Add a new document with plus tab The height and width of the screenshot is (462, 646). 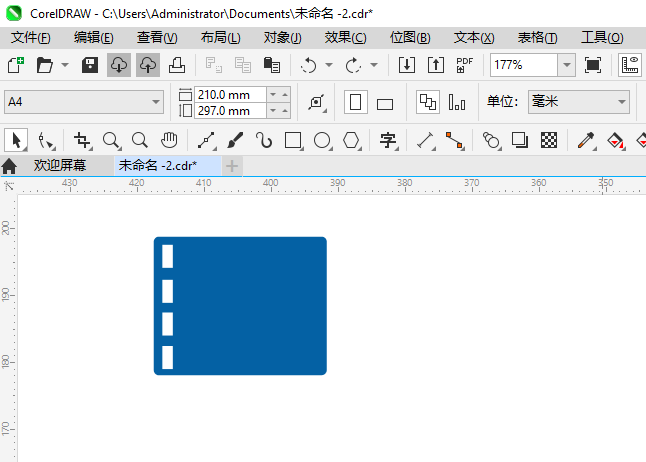pyautogui.click(x=232, y=166)
